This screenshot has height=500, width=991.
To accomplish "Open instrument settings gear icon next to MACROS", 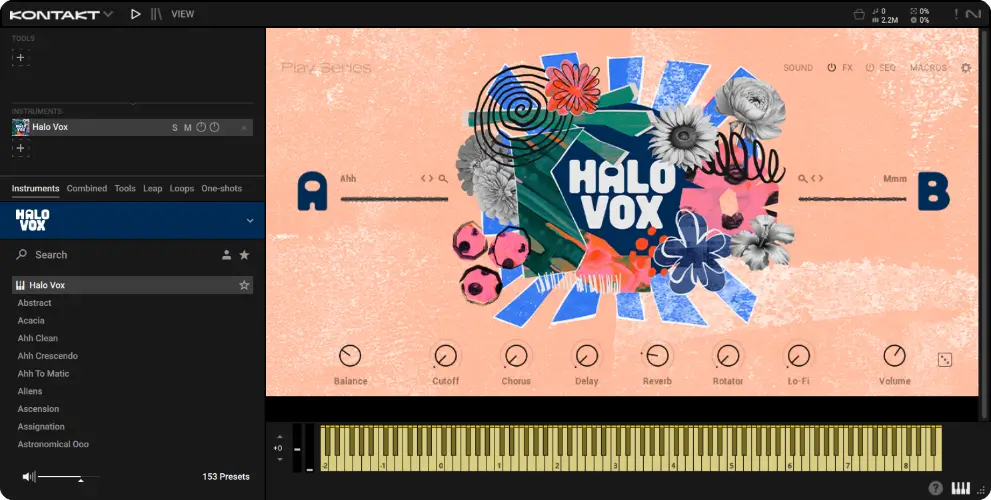I will click(x=966, y=68).
